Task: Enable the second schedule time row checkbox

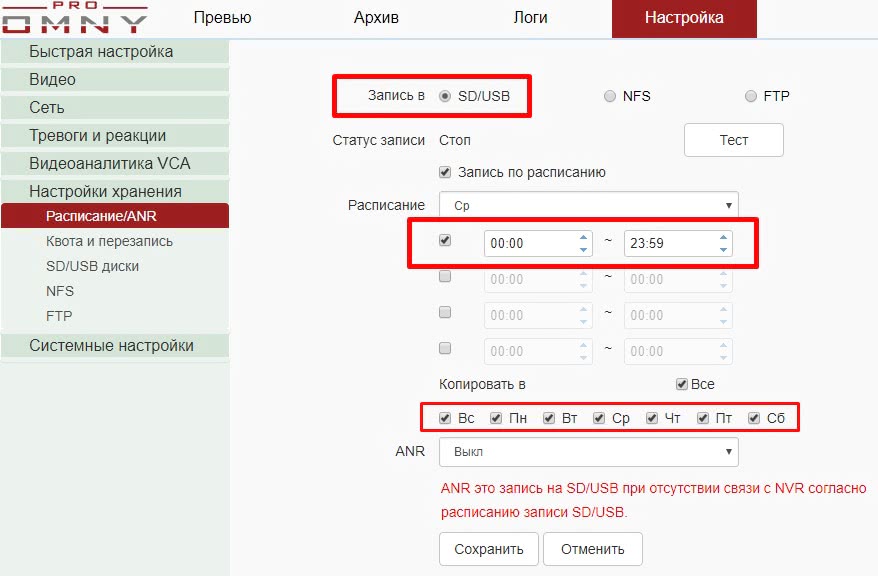Action: [x=446, y=277]
